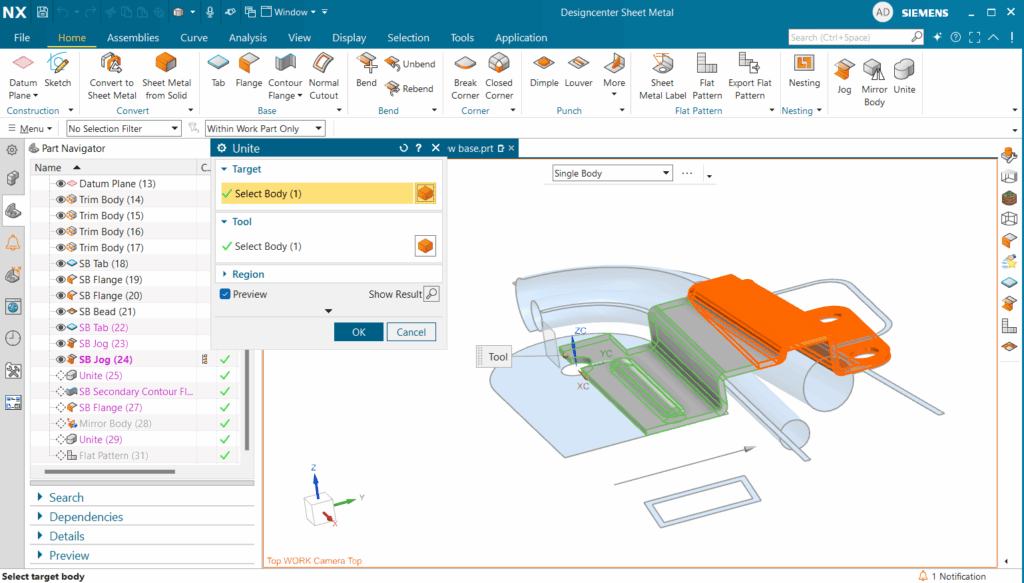
Task: Click the command Search input field
Action: coord(848,37)
